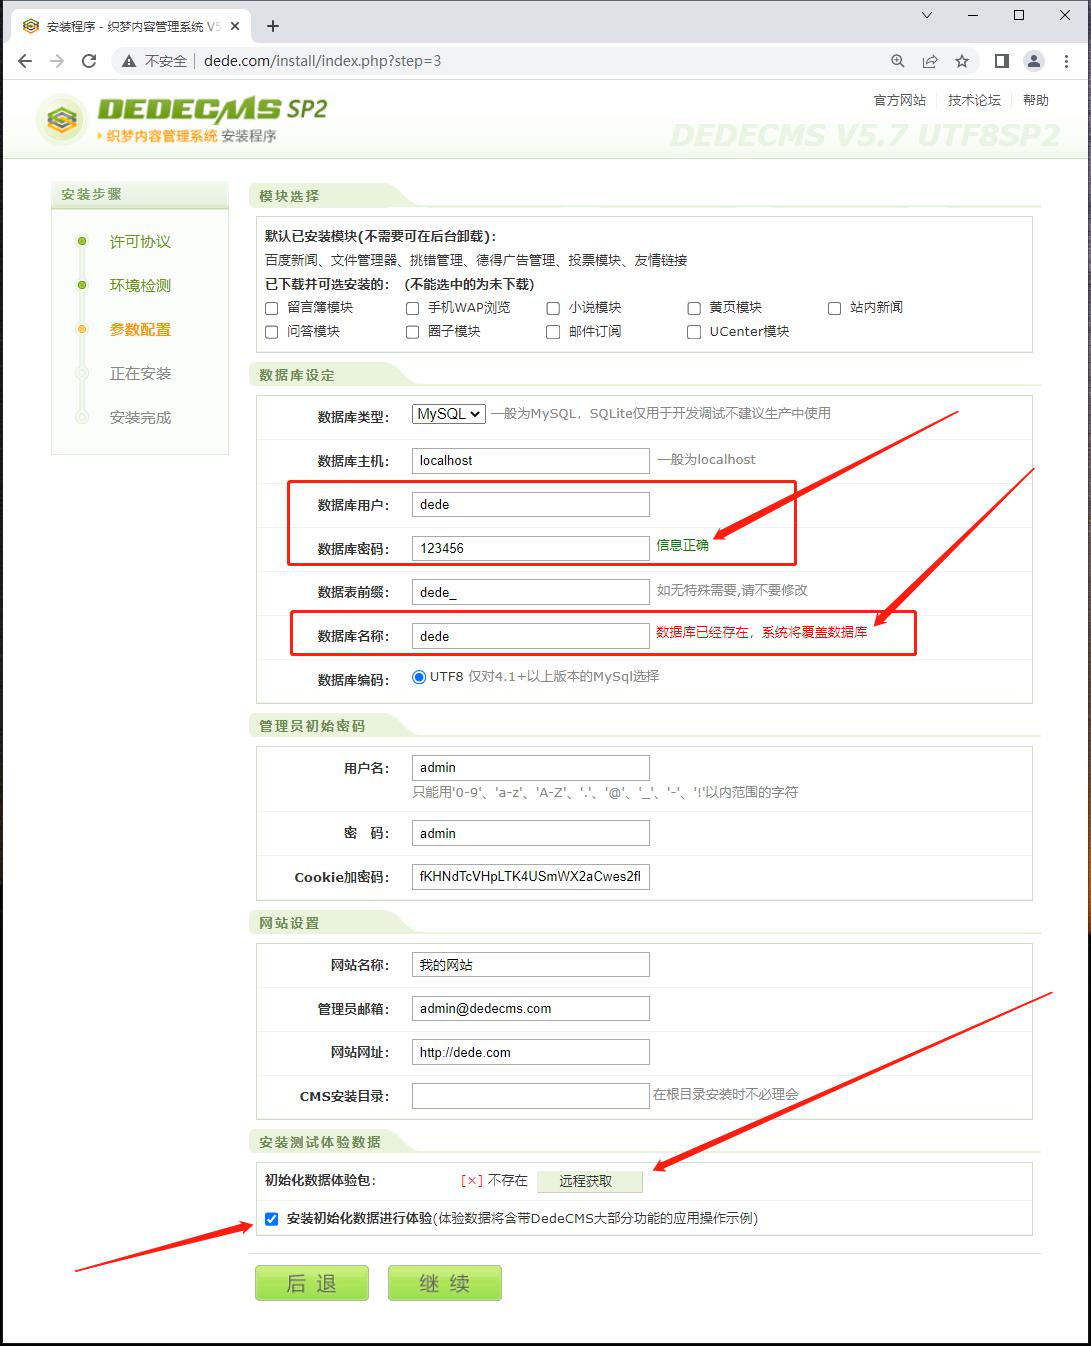1091x1346 pixels.
Task: Reload the install page
Action: 89,61
